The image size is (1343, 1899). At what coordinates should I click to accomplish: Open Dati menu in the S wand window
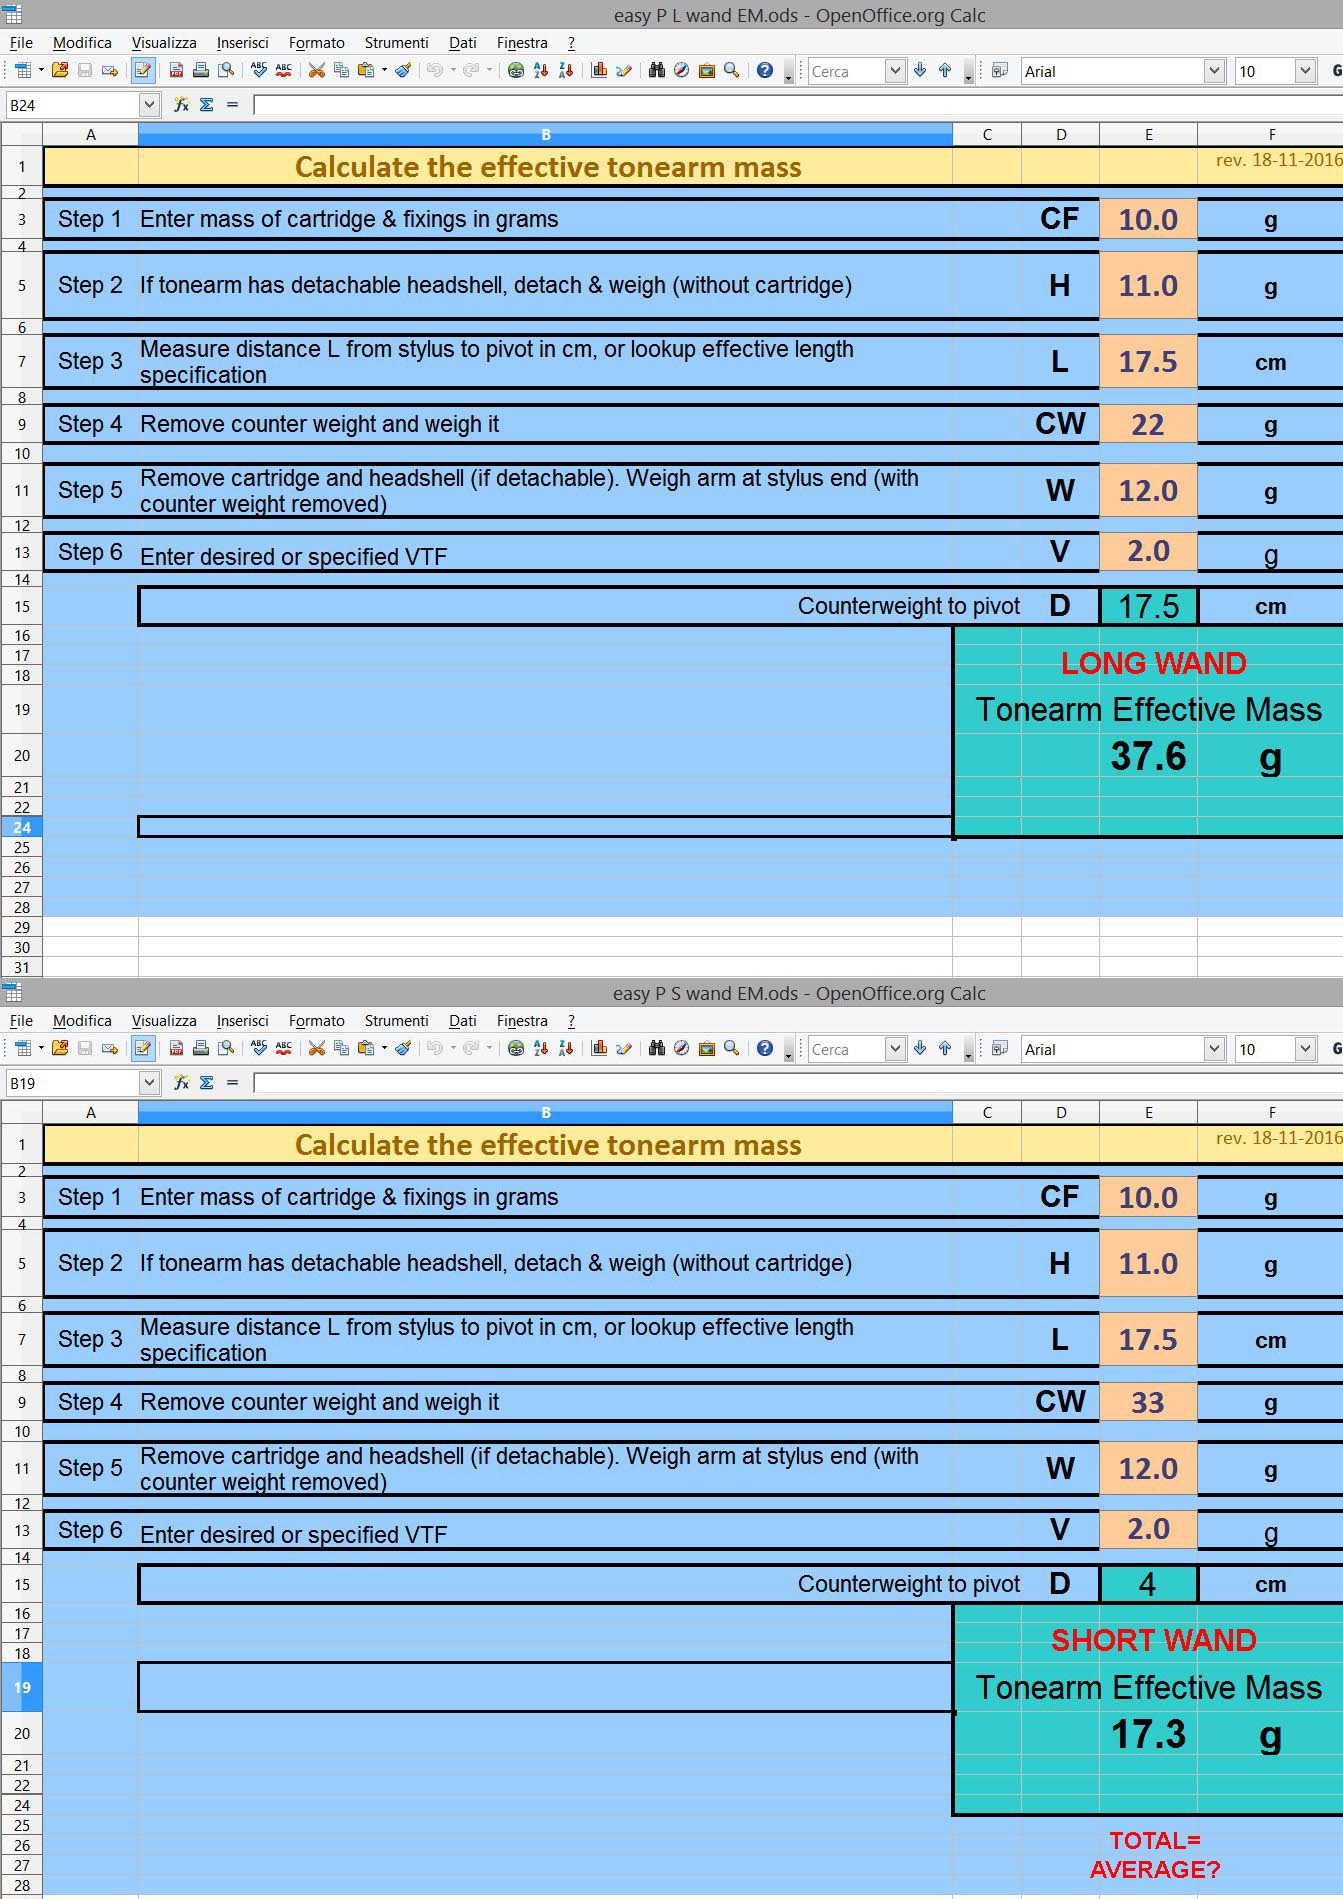click(x=462, y=1020)
